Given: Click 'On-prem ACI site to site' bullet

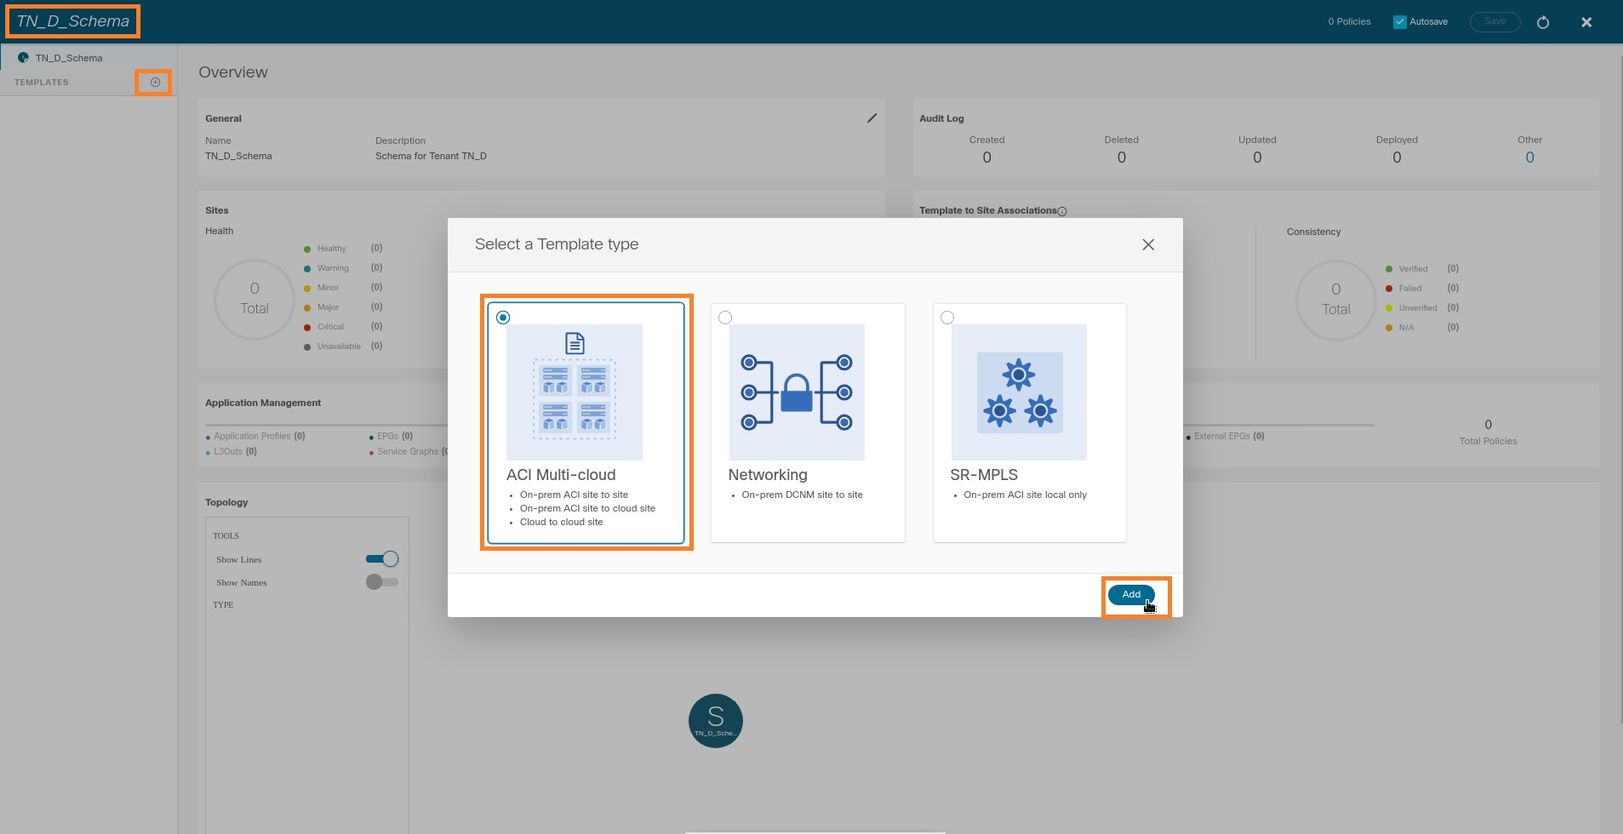Looking at the screenshot, I should coord(574,495).
